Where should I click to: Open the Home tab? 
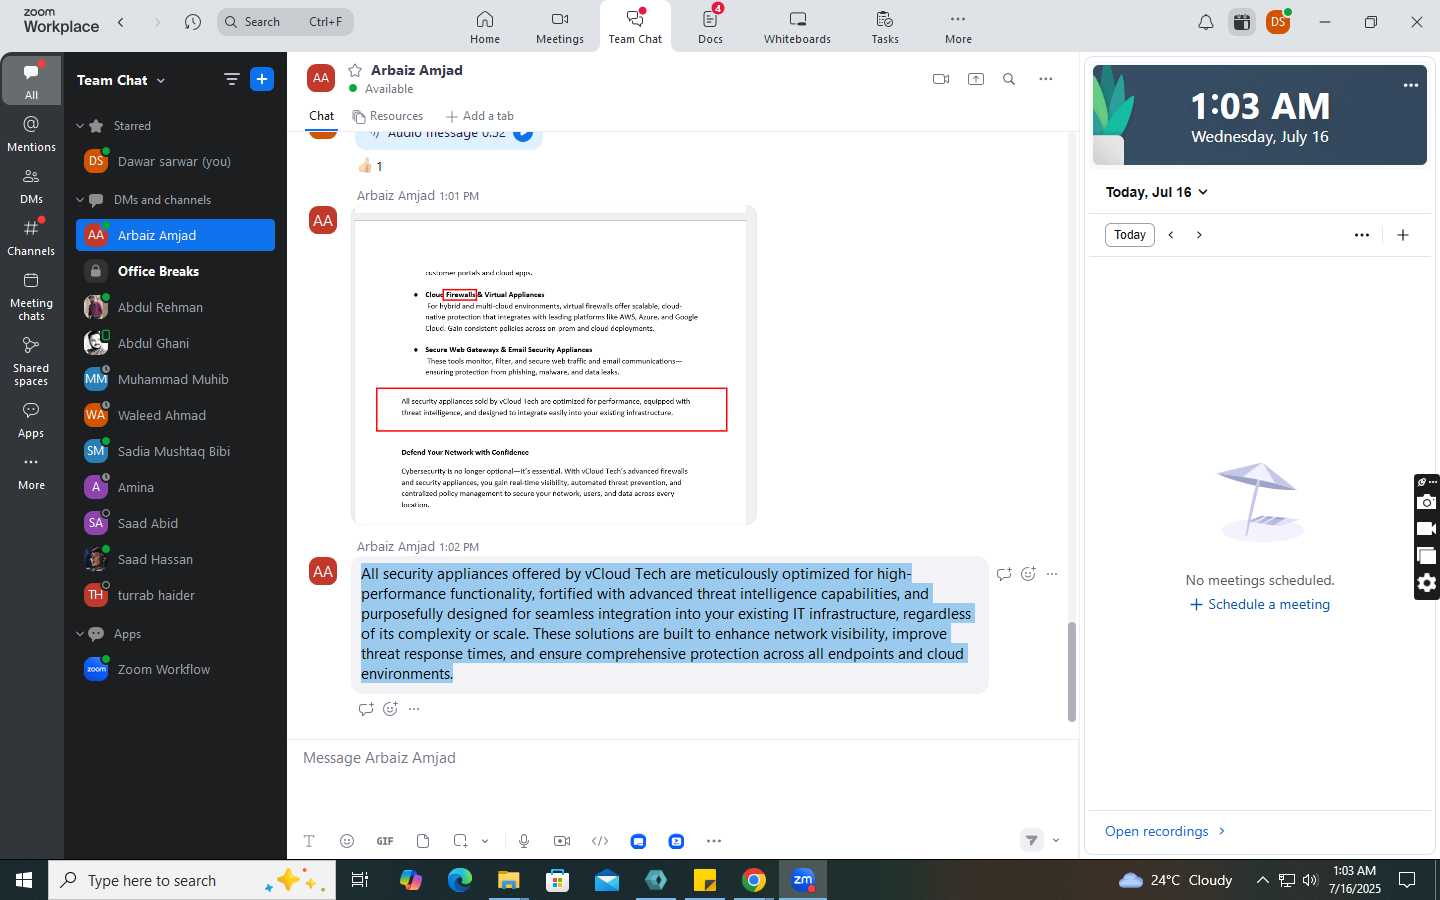click(485, 27)
